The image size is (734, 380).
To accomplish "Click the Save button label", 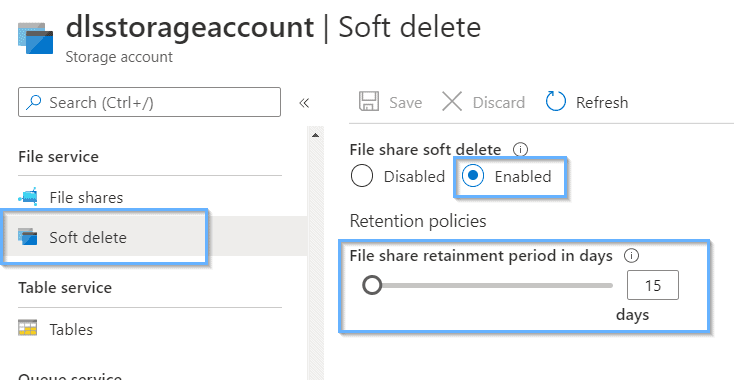I will tap(405, 102).
